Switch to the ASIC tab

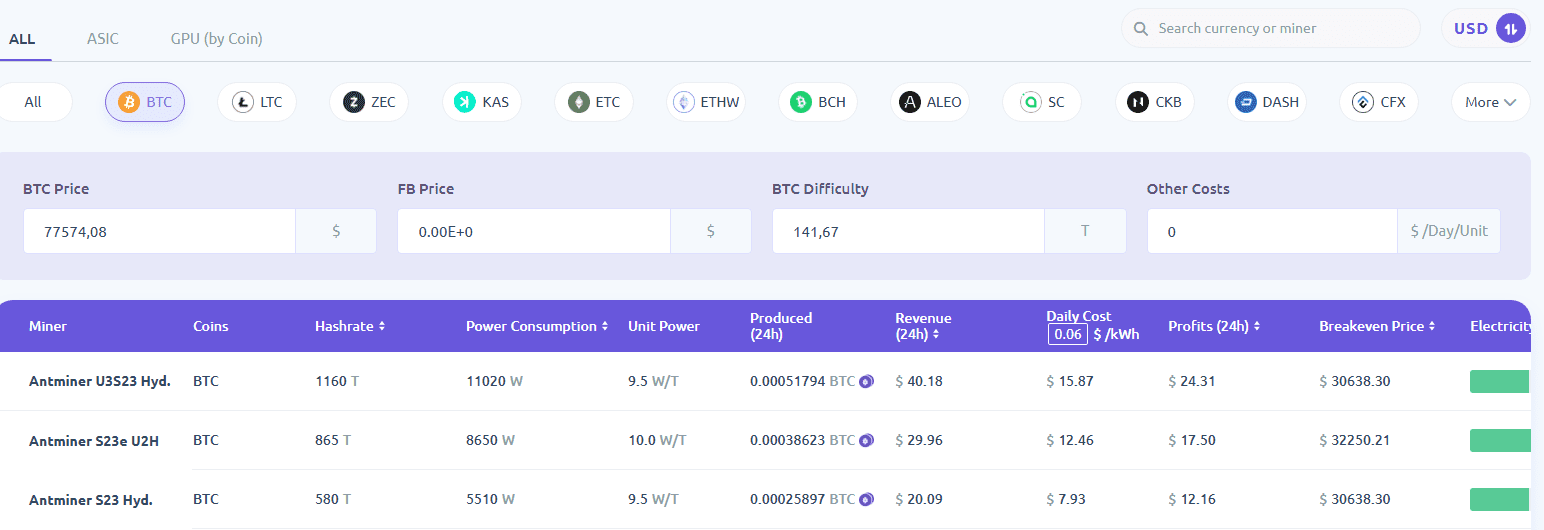(x=103, y=39)
